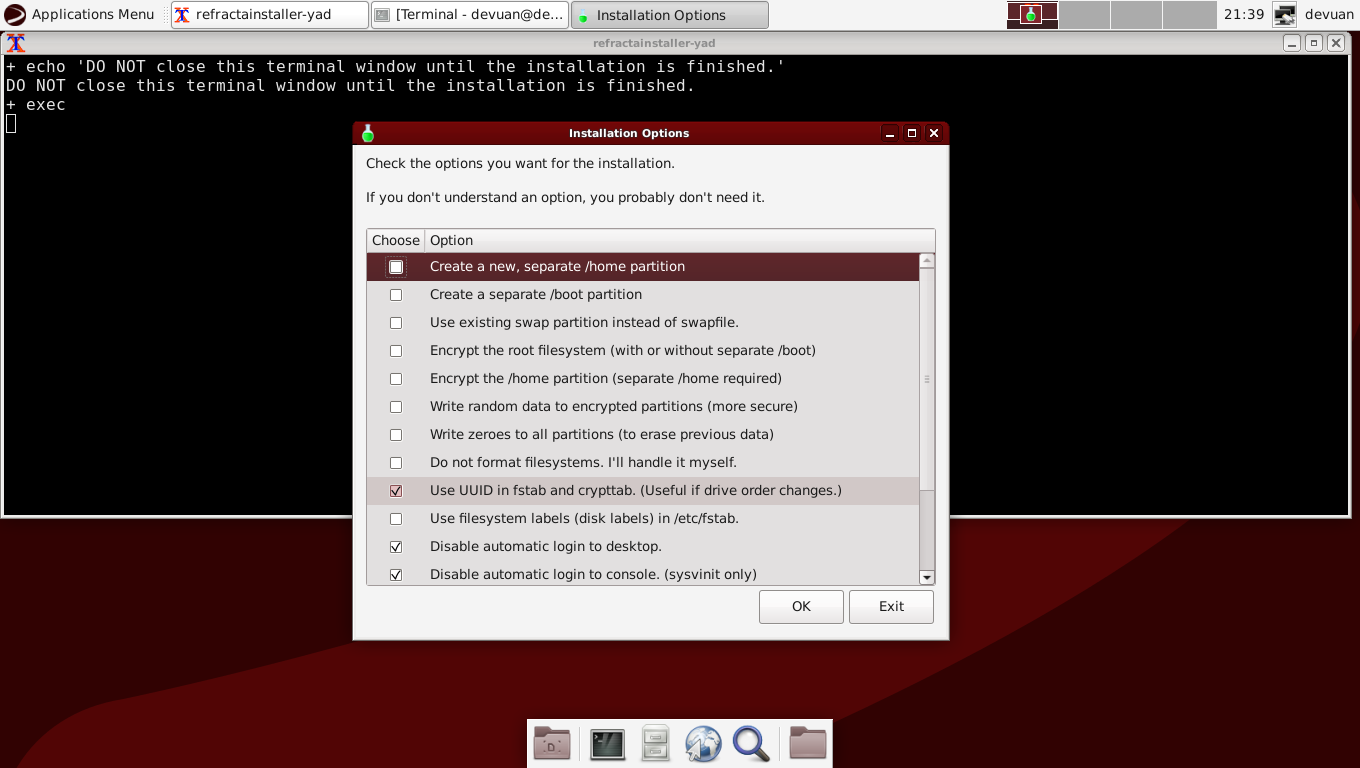Show desktop using first dock icon

[552, 743]
